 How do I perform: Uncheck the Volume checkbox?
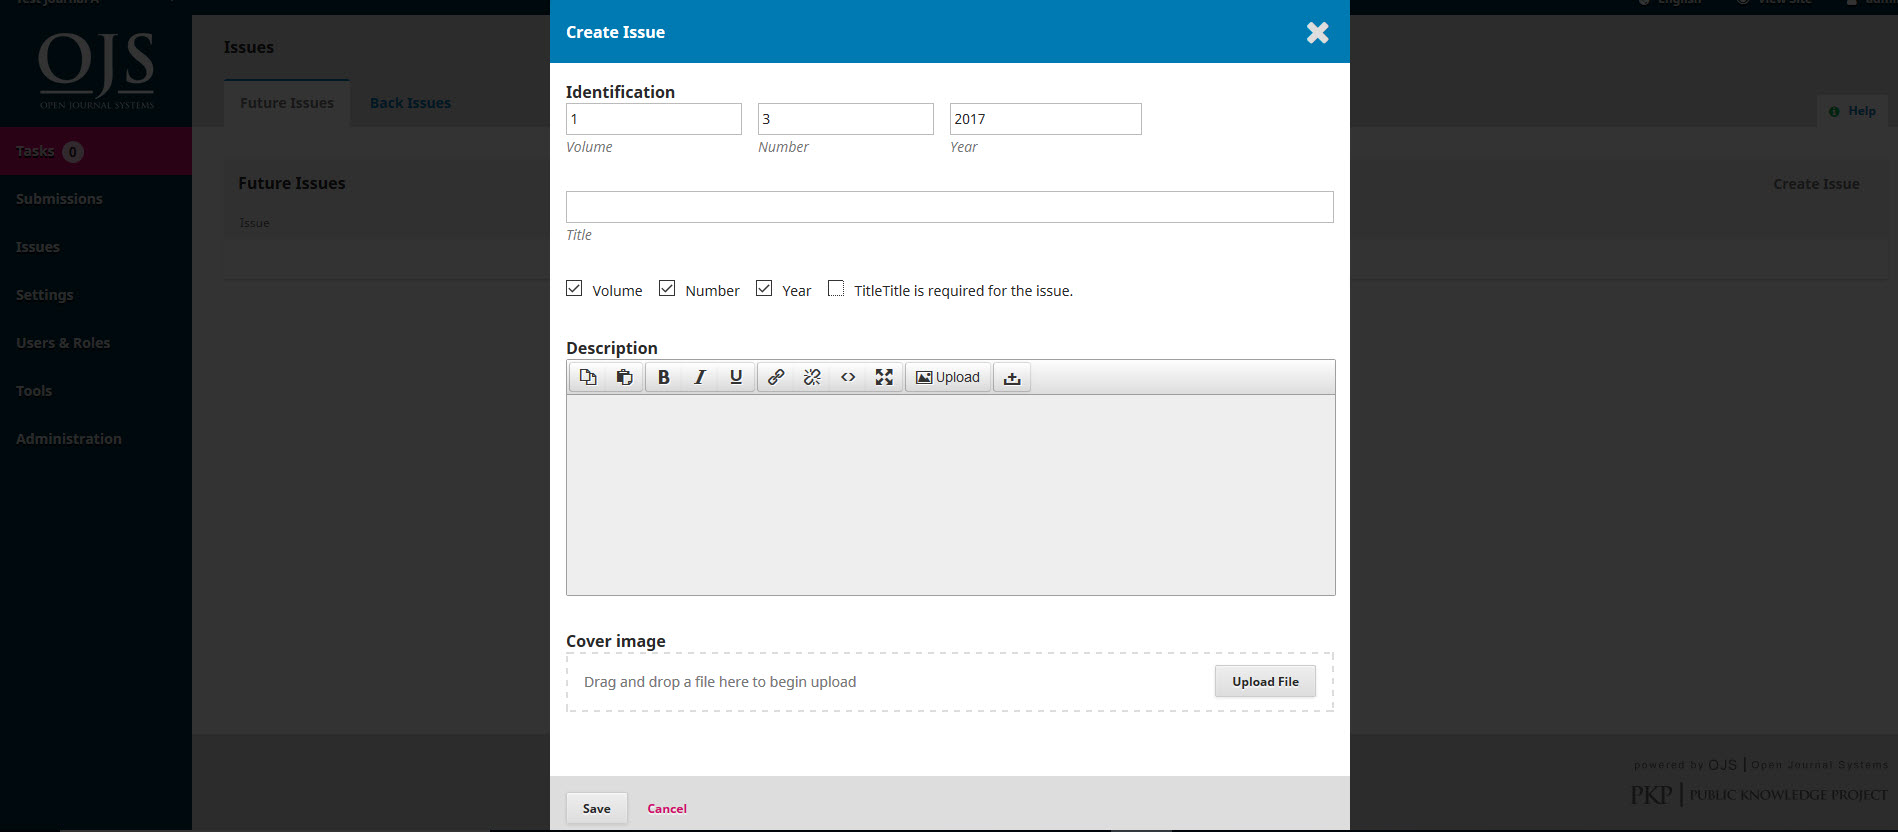click(x=574, y=288)
